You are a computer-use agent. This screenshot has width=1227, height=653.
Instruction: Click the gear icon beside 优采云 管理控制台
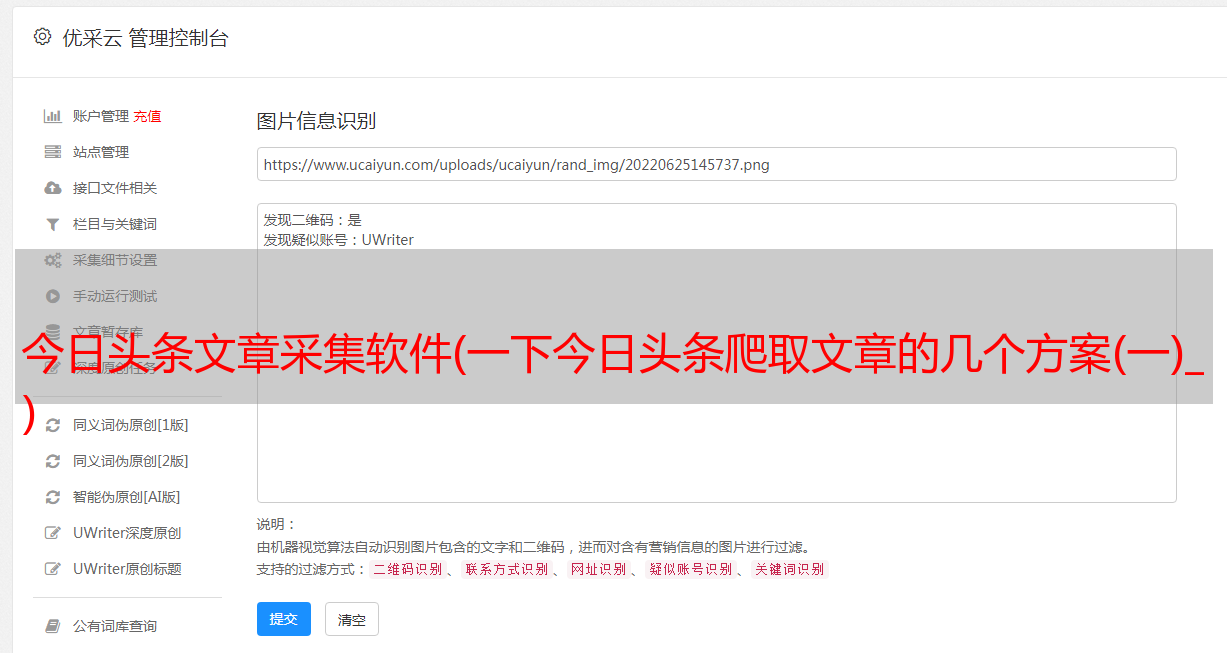tap(42, 37)
